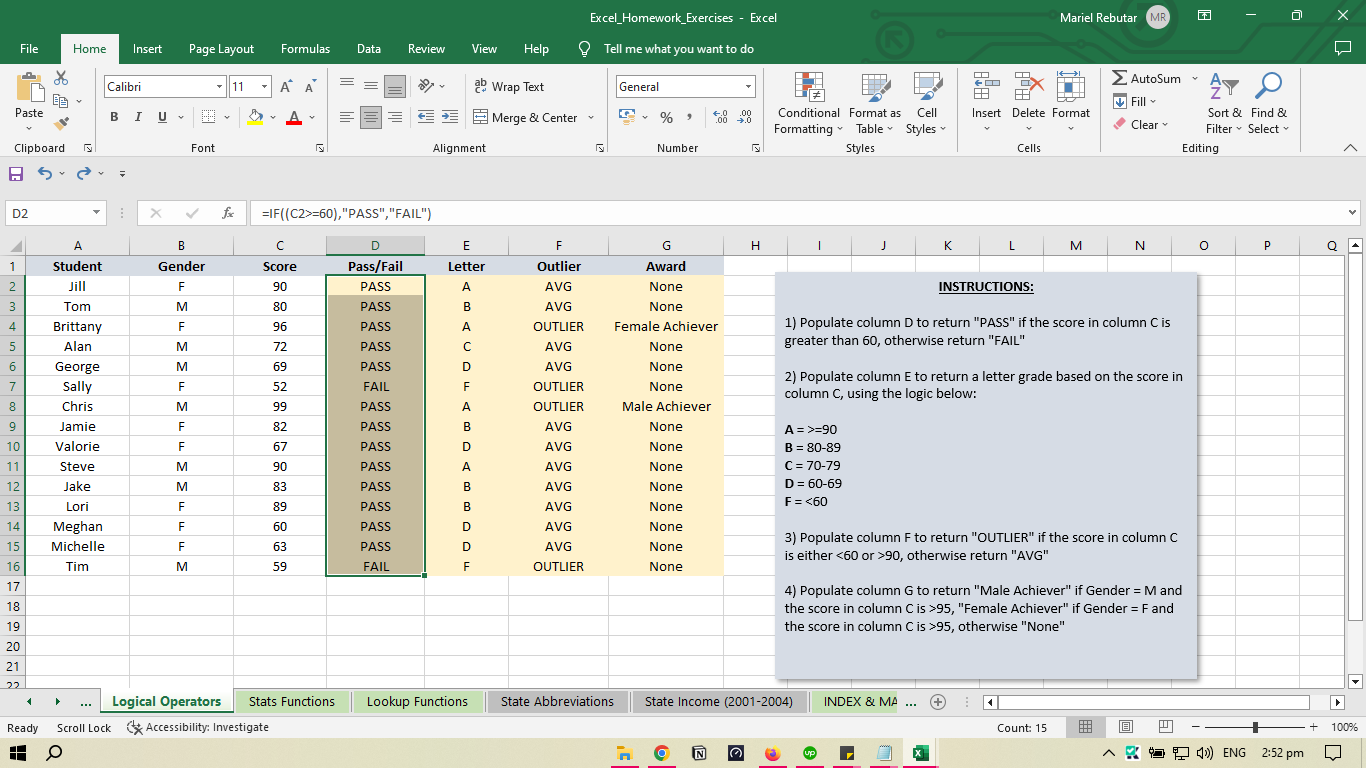Click the AutoSum button
This screenshot has height=768, width=1366.
(x=1147, y=79)
